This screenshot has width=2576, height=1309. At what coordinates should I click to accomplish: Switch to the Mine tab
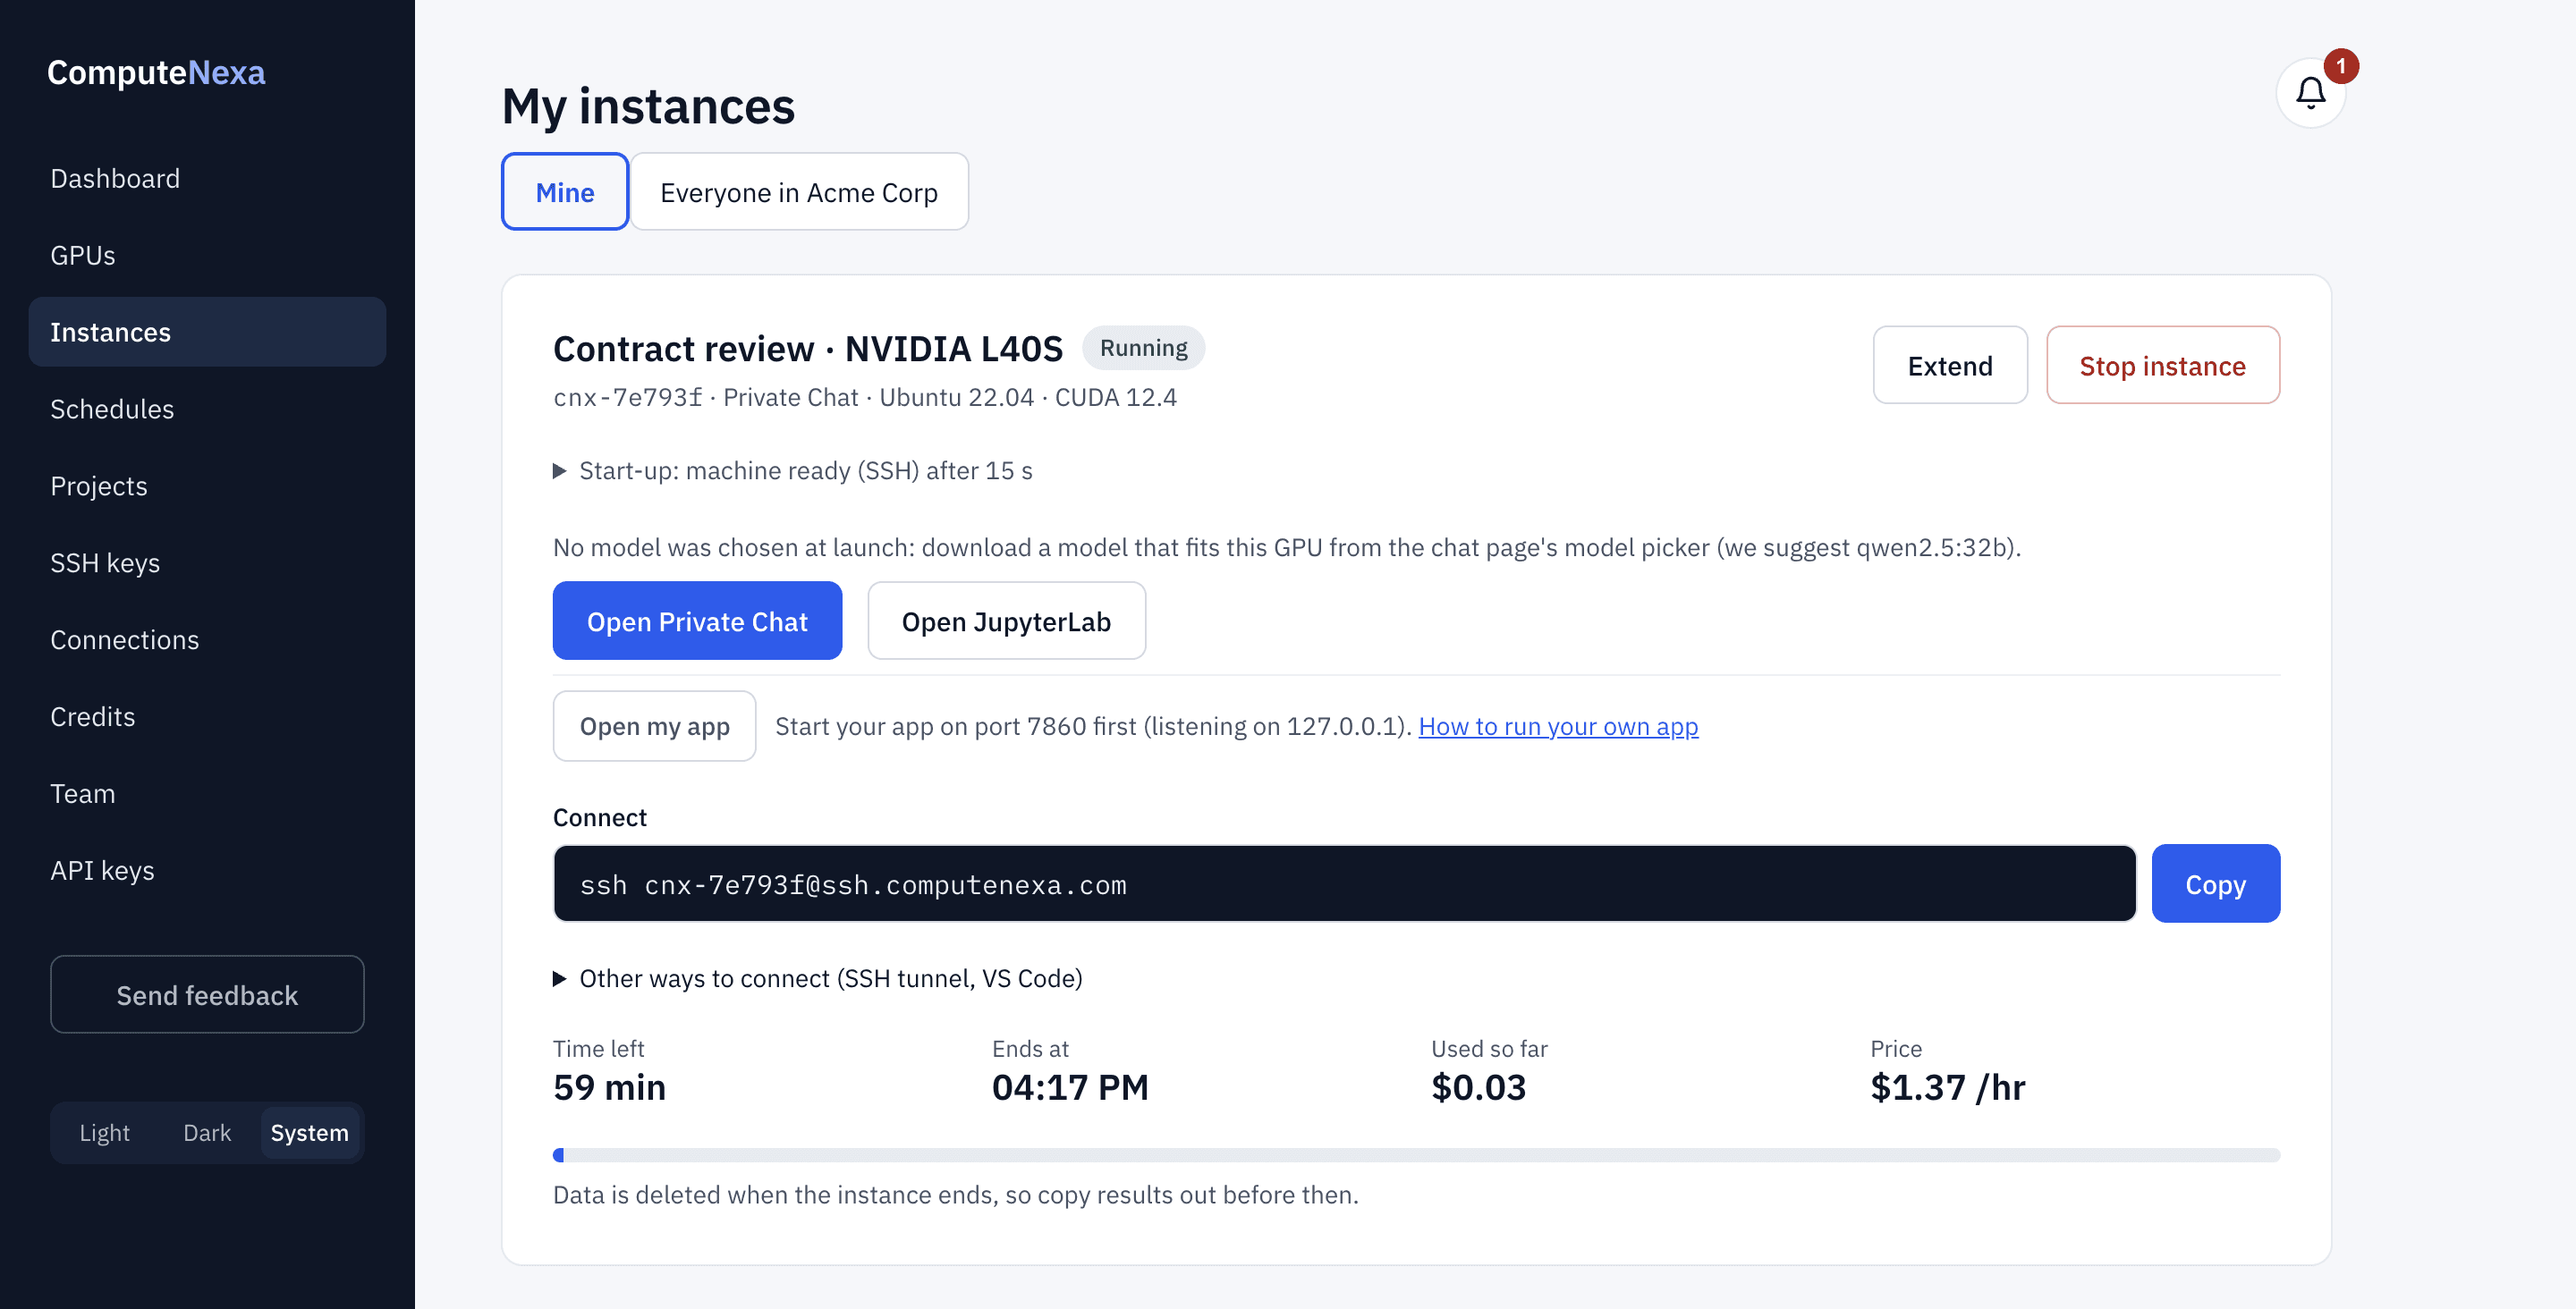(x=565, y=191)
